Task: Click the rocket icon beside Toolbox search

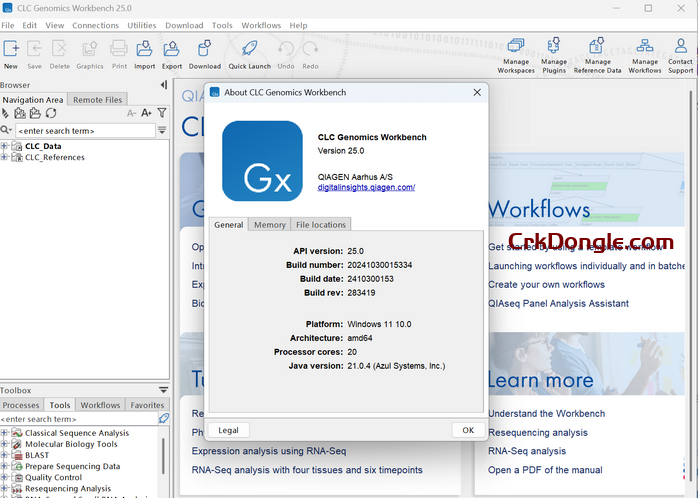Action: (164, 419)
